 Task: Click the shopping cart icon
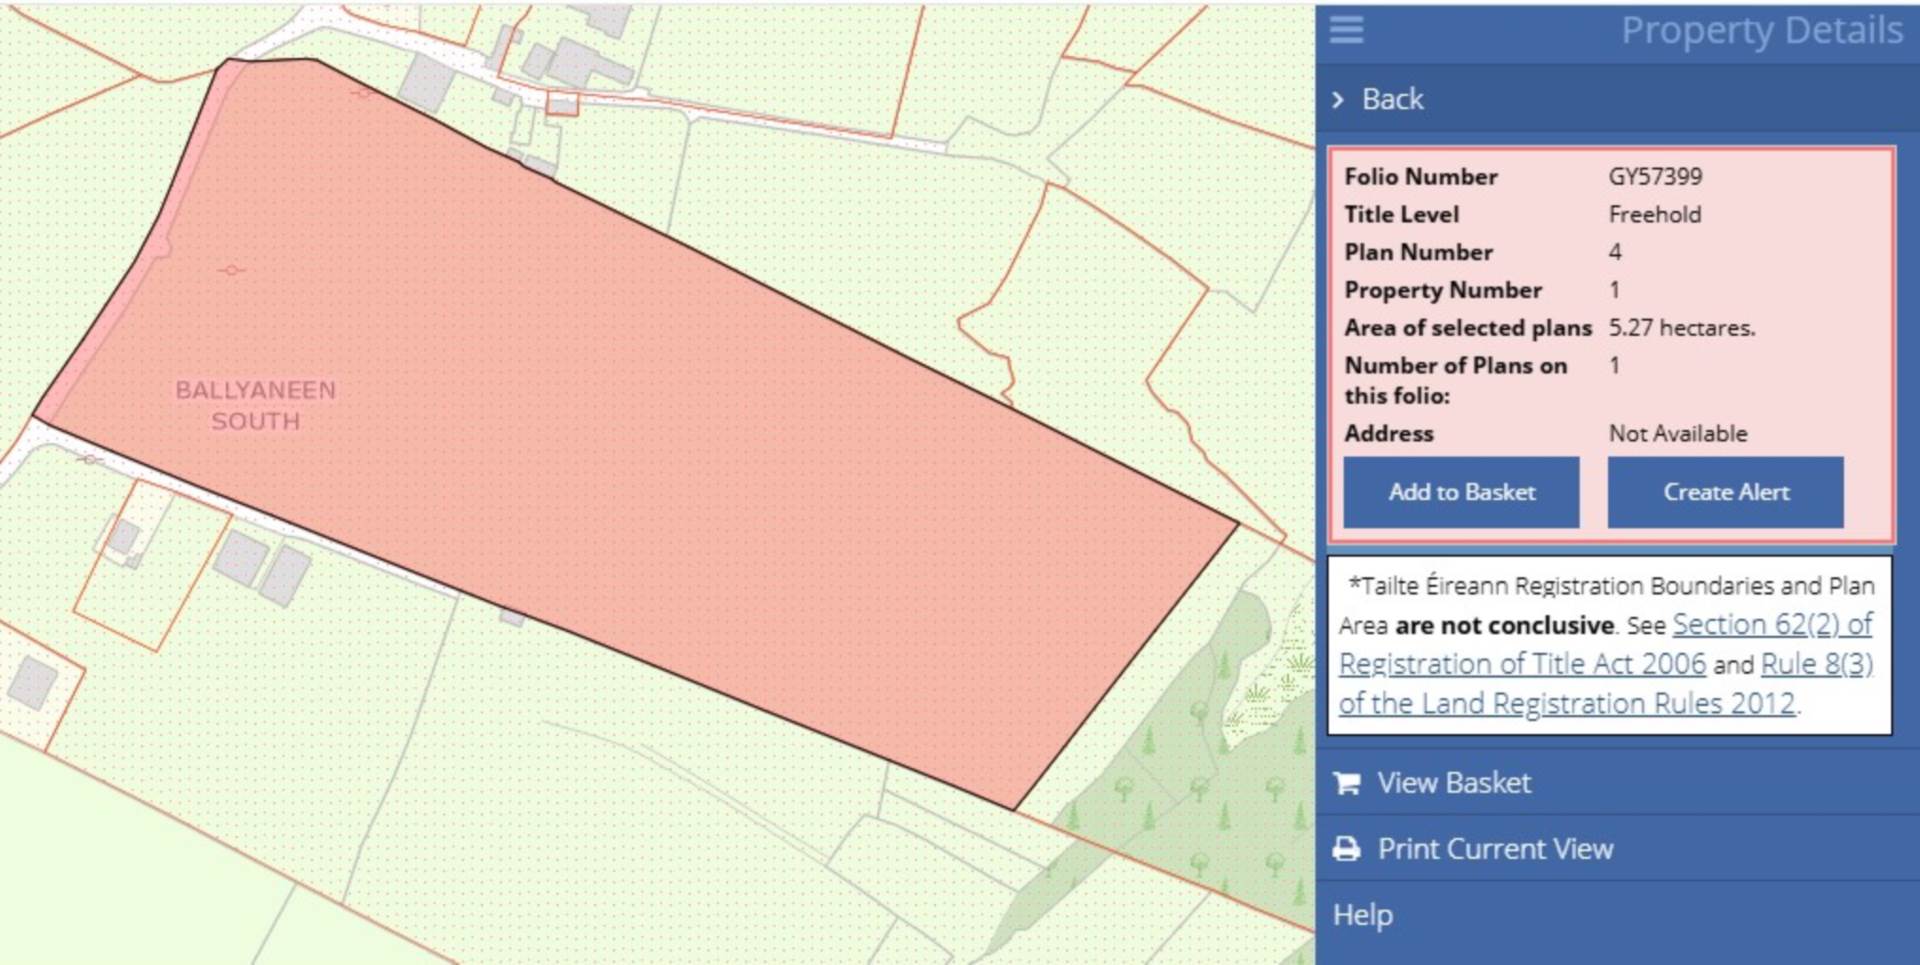[1347, 783]
